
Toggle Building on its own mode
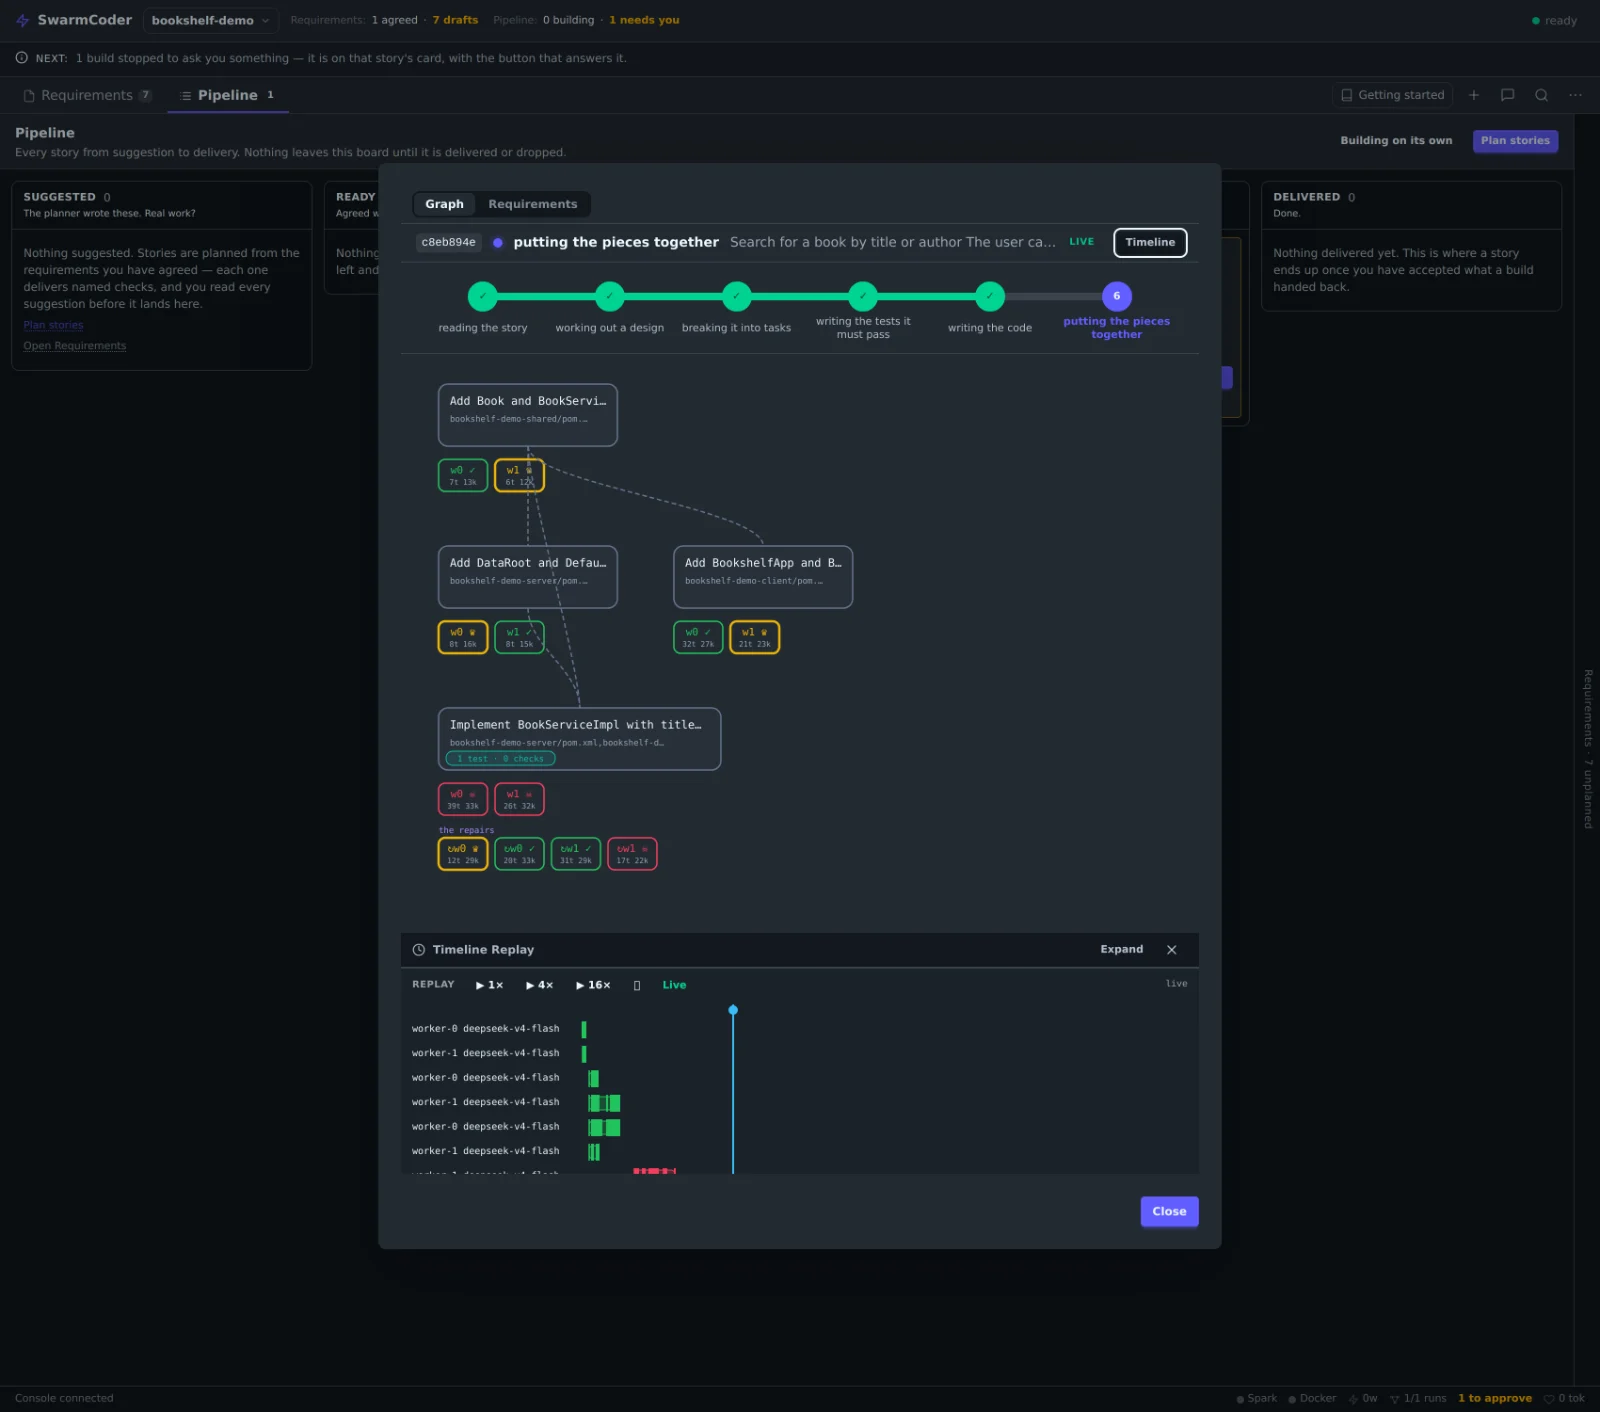pyautogui.click(x=1396, y=141)
